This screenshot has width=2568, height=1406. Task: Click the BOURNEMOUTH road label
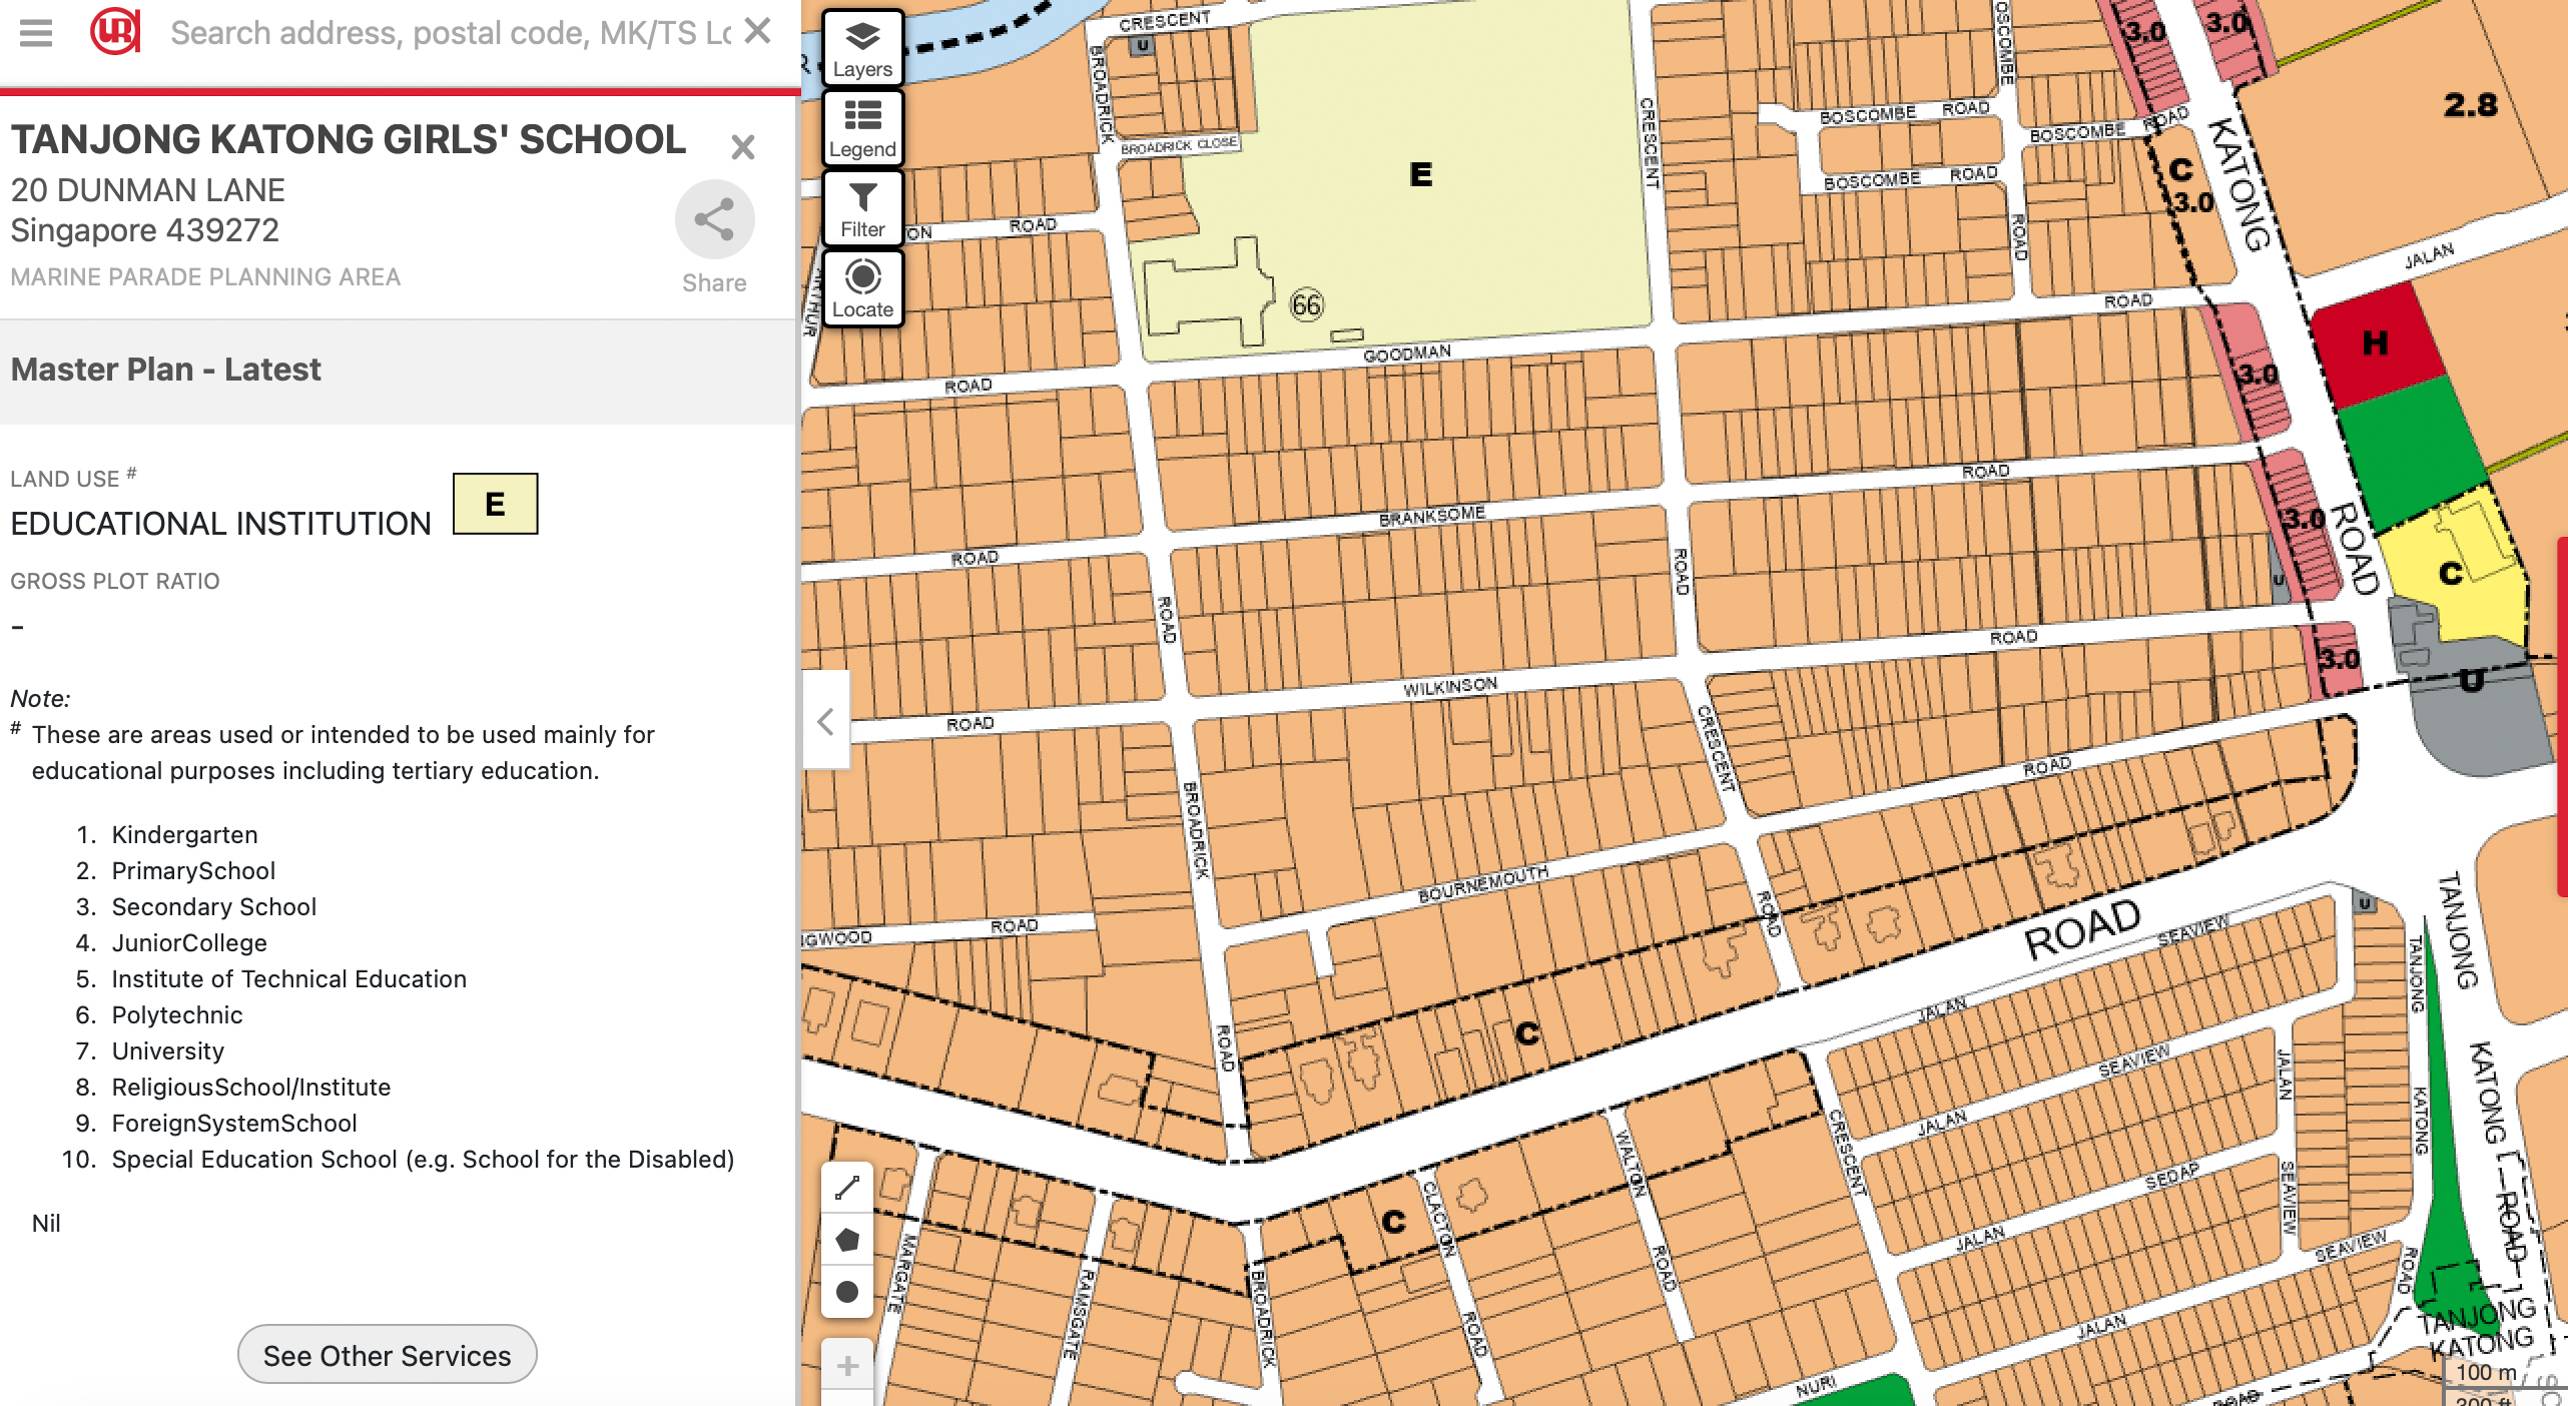click(1483, 883)
